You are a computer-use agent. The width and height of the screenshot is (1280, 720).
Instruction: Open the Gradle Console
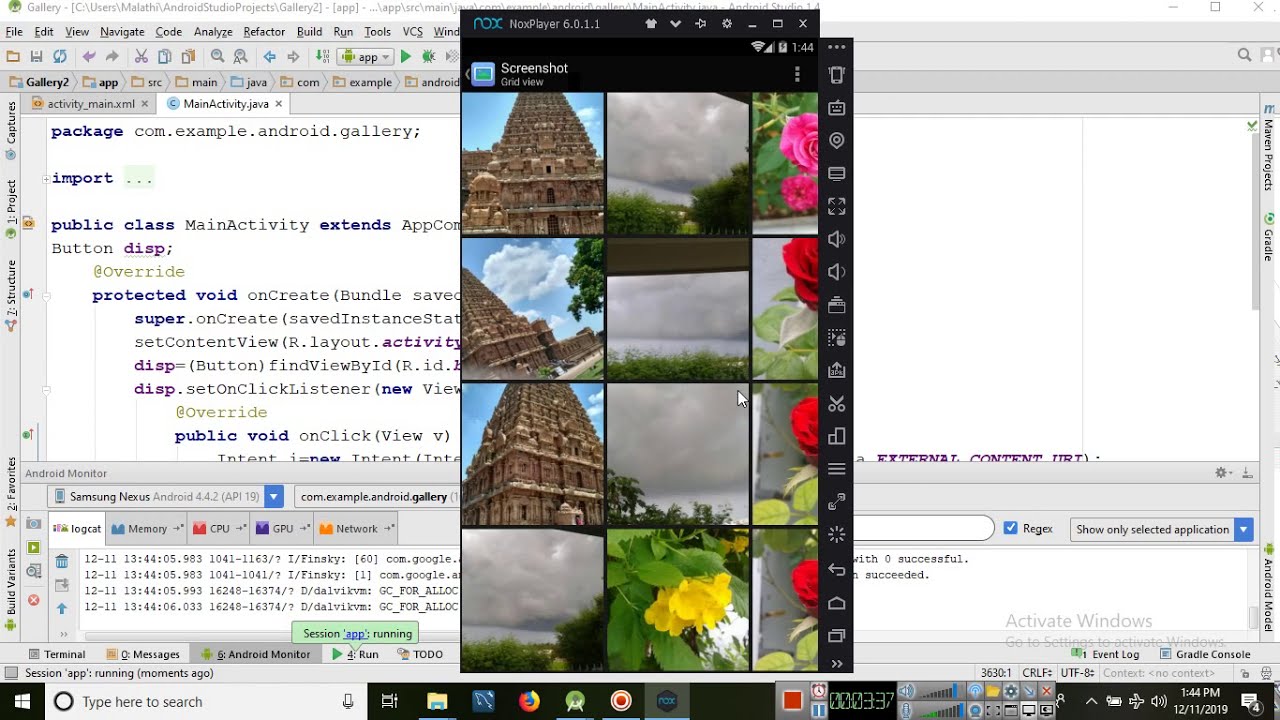[1206, 654]
